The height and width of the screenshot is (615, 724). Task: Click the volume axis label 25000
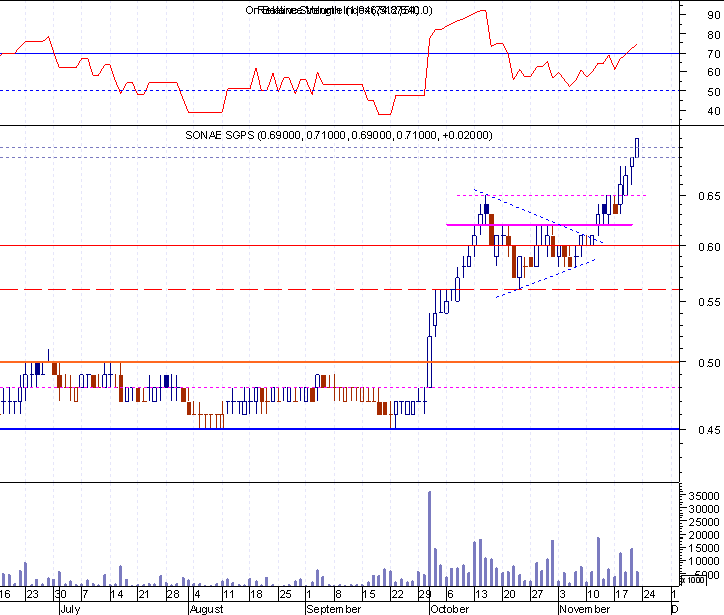pyautogui.click(x=704, y=522)
